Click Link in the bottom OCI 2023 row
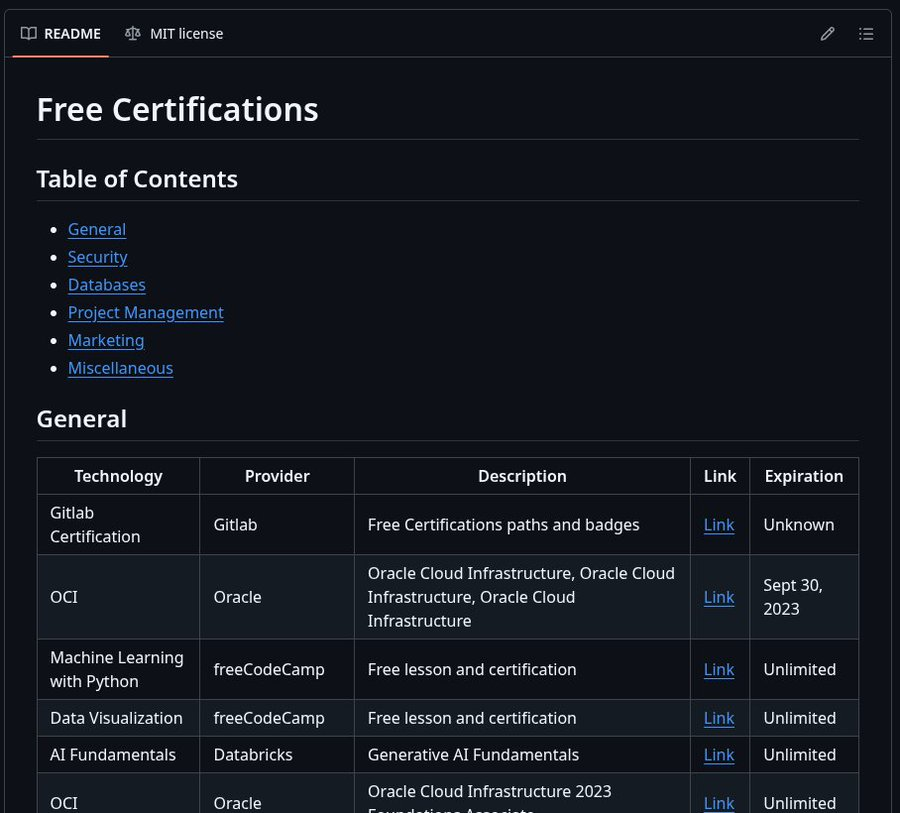 click(x=719, y=803)
